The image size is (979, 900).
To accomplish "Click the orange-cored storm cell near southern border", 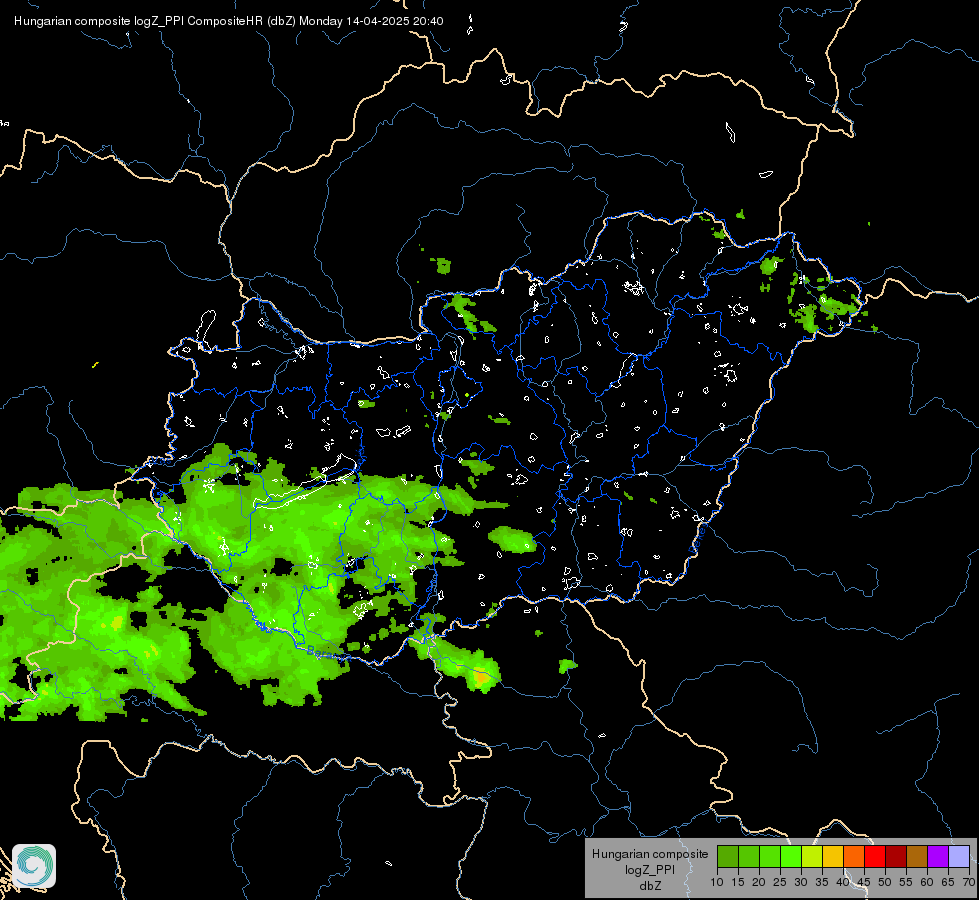I will 480,677.
